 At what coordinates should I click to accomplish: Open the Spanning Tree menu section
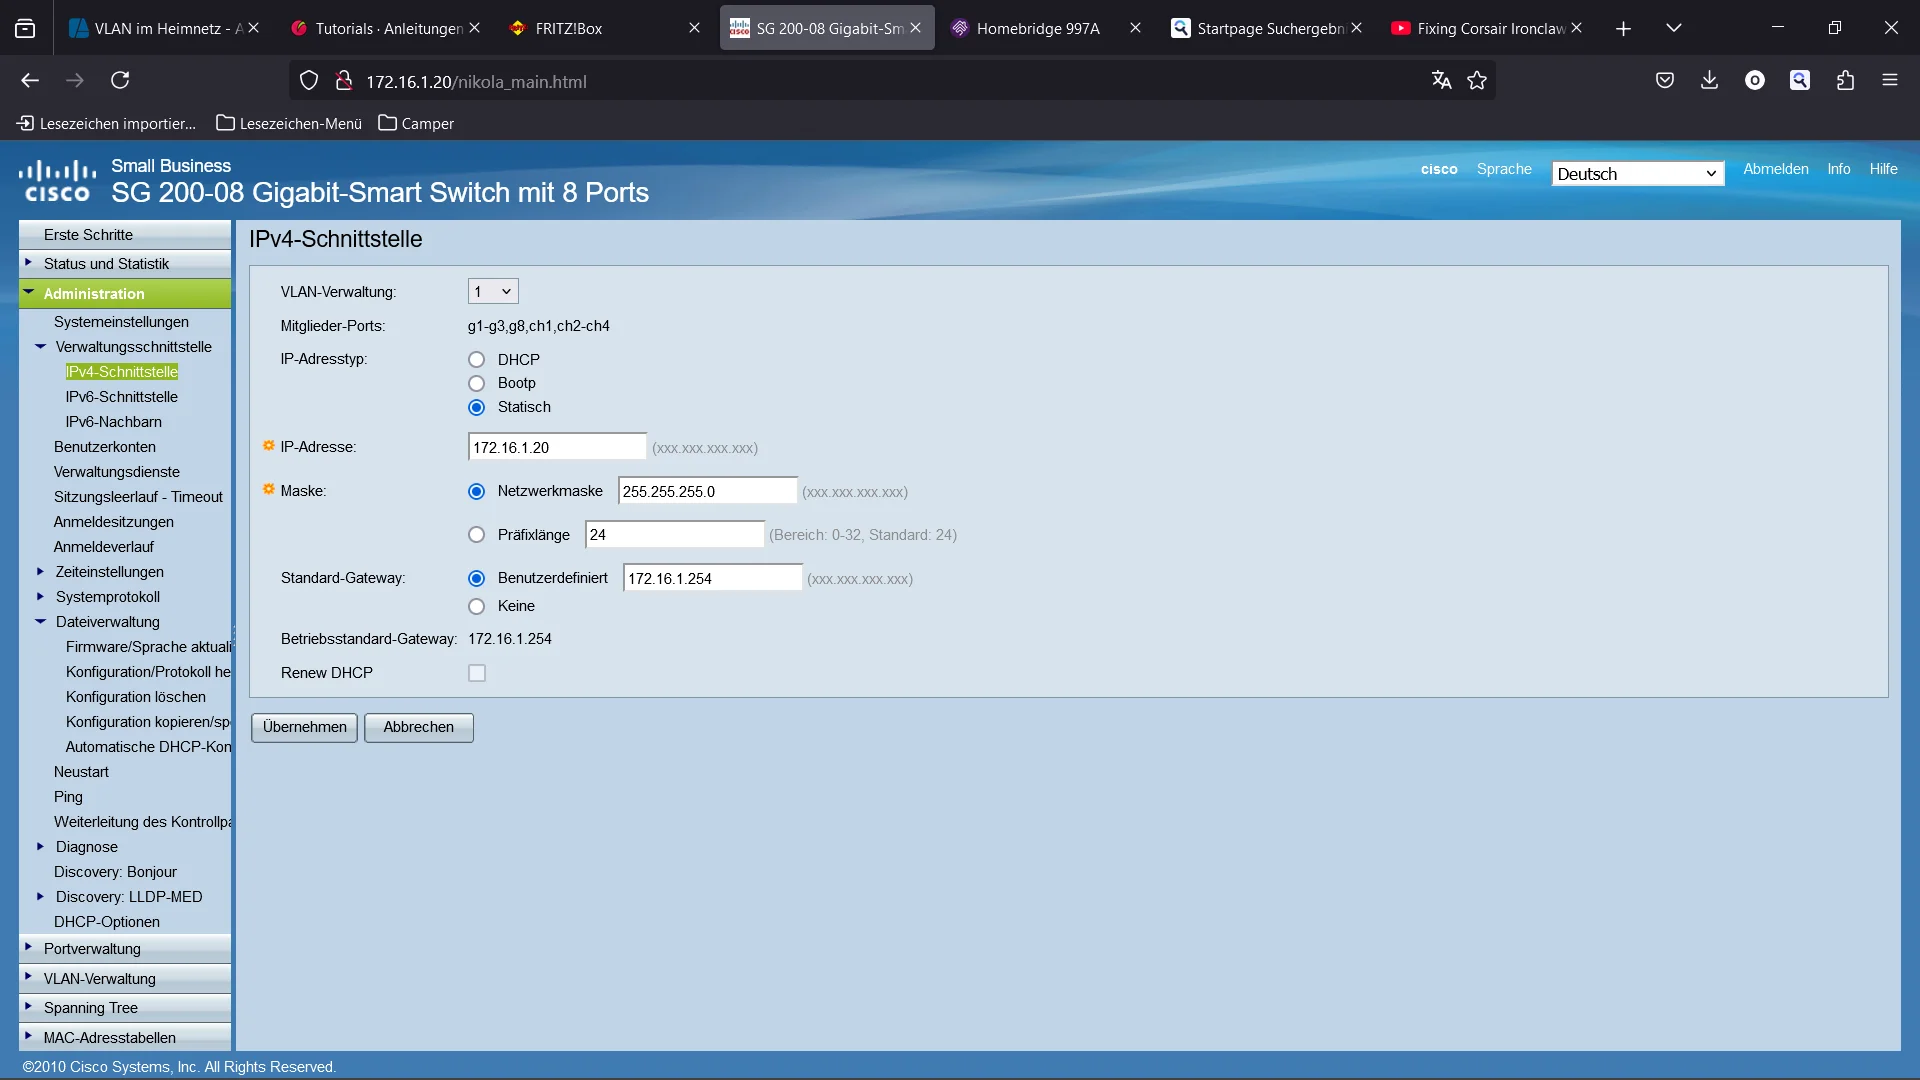(x=125, y=1008)
